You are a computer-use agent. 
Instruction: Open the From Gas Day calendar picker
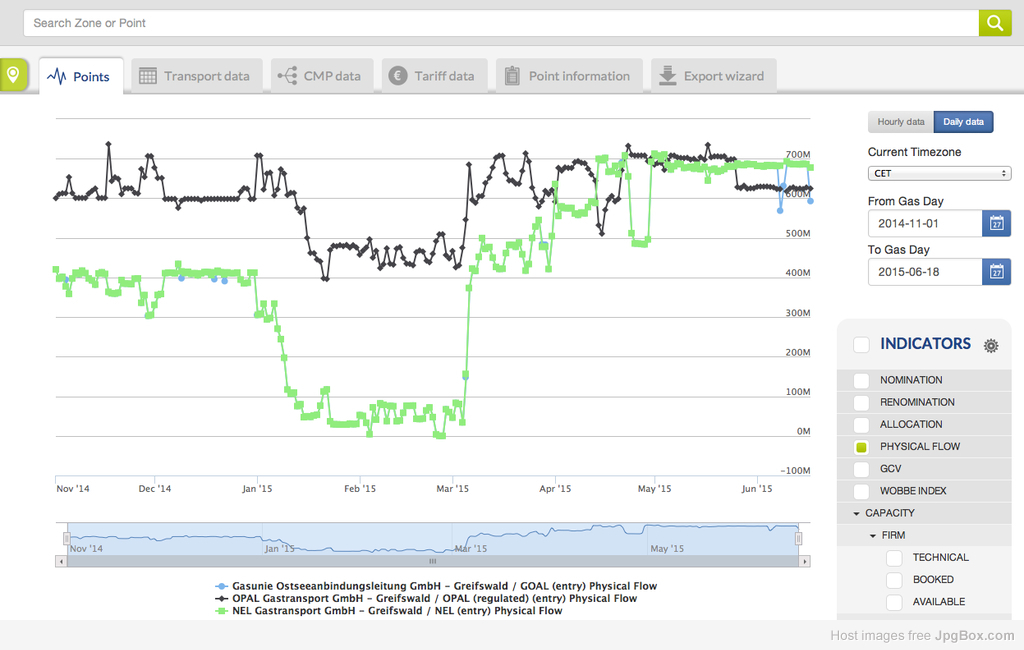click(x=996, y=223)
